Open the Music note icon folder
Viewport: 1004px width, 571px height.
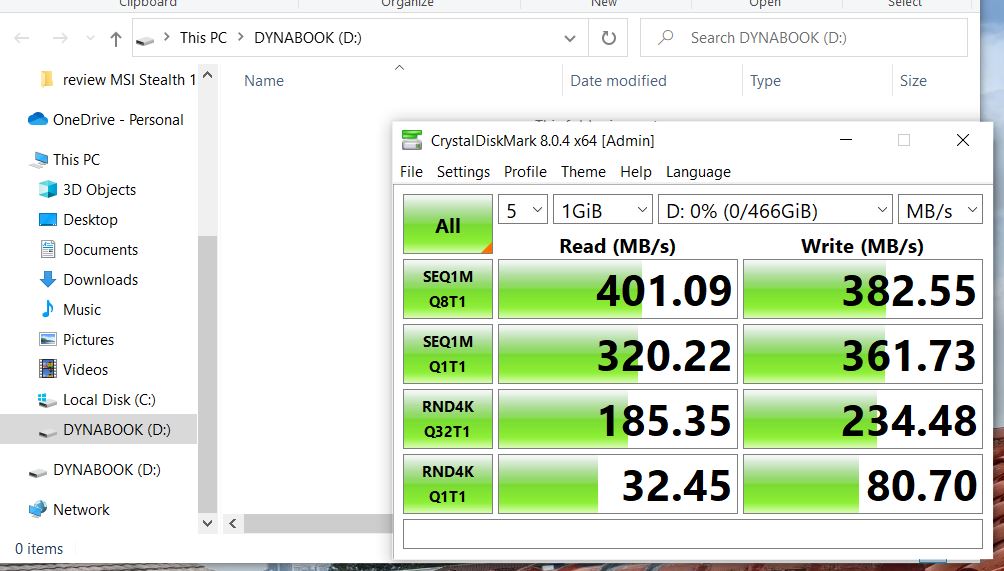[47, 309]
